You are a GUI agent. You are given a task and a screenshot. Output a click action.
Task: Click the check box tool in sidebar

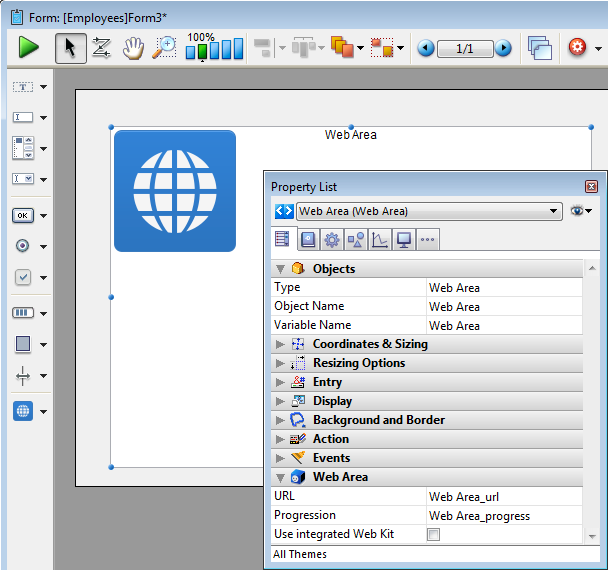pos(23,277)
